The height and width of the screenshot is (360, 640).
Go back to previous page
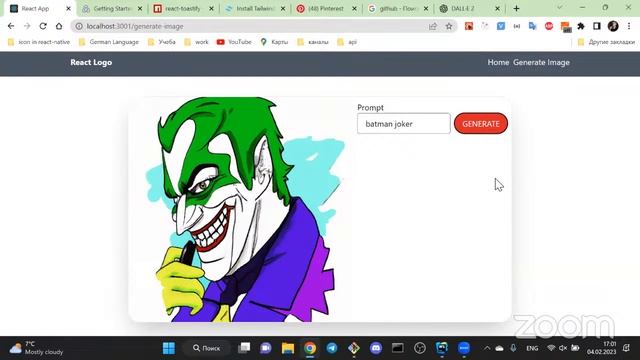pyautogui.click(x=11, y=26)
